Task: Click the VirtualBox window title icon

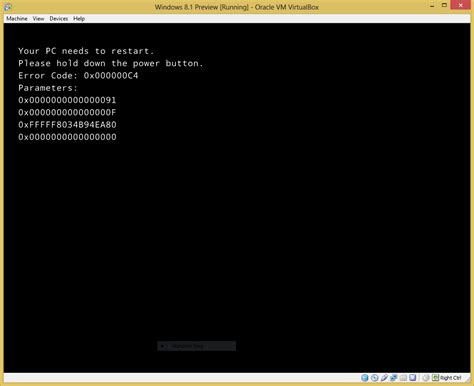Action: tap(8, 7)
